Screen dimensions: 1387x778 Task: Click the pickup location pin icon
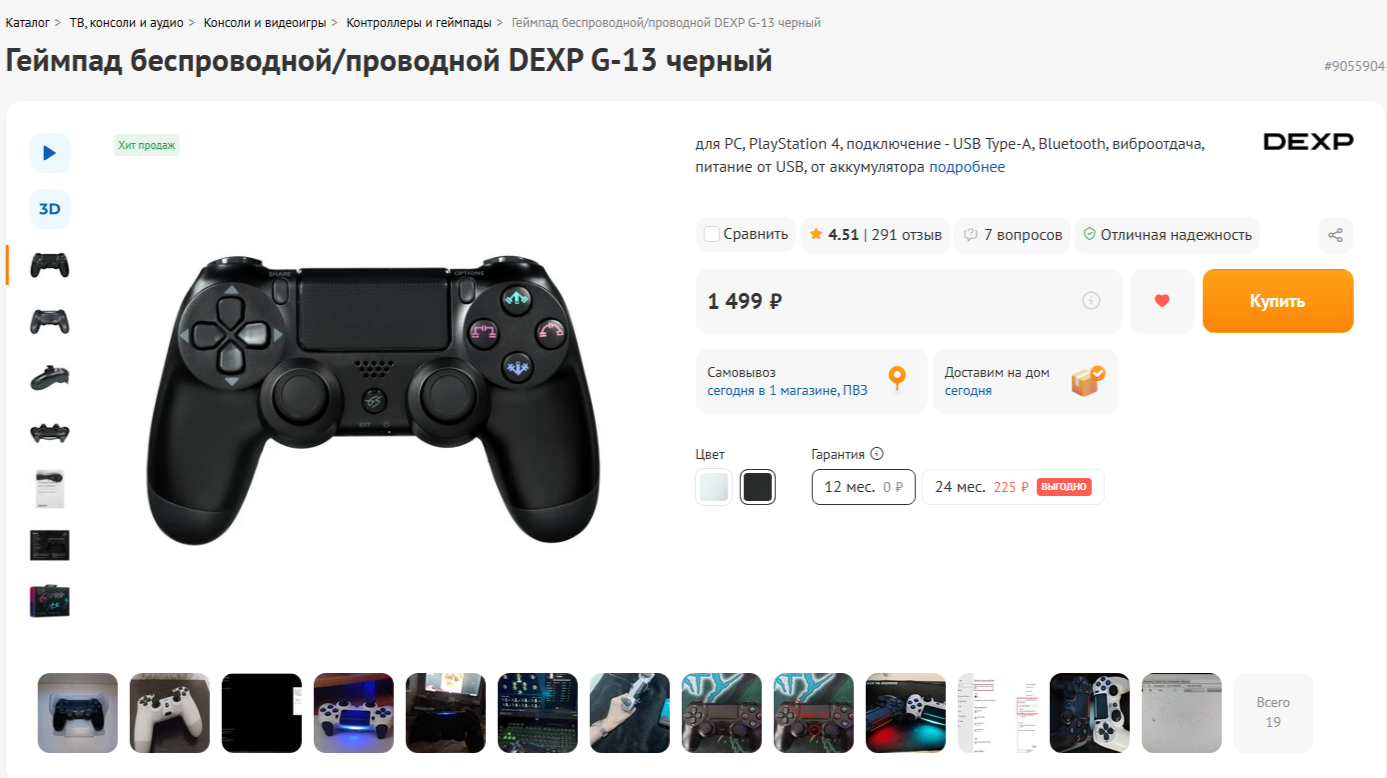897,379
